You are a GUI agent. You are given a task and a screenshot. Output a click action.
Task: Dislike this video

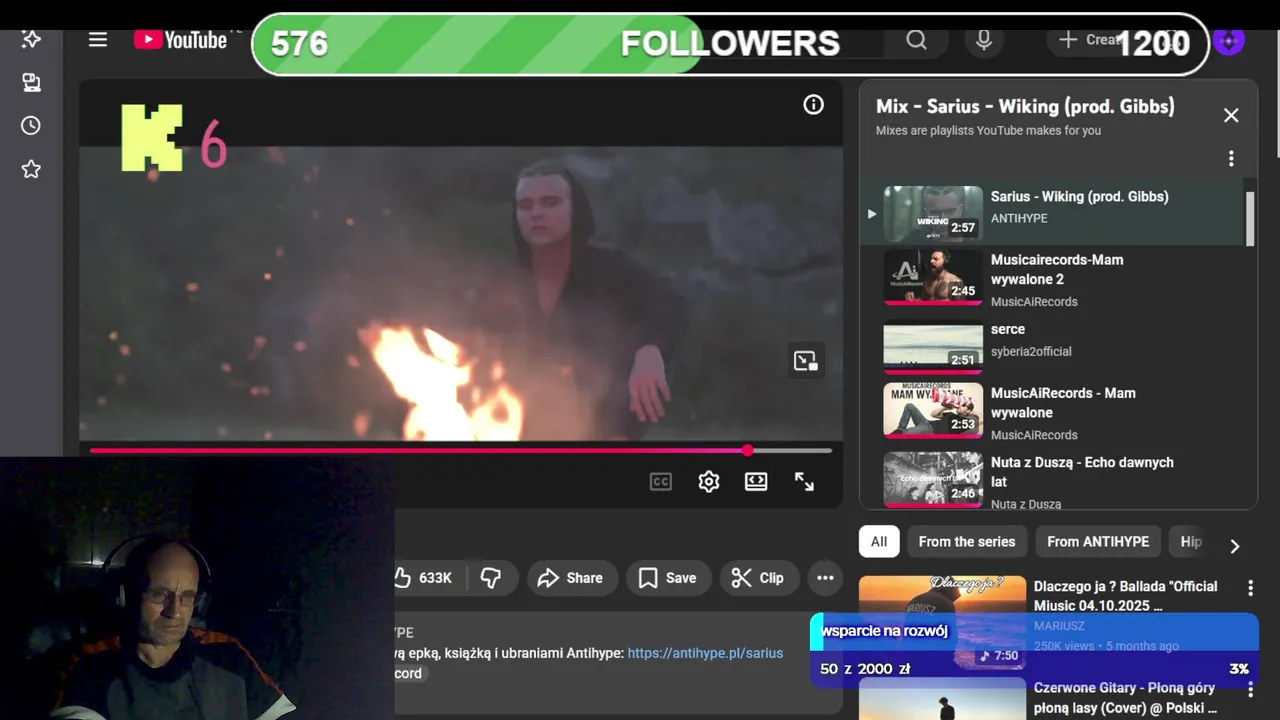491,578
